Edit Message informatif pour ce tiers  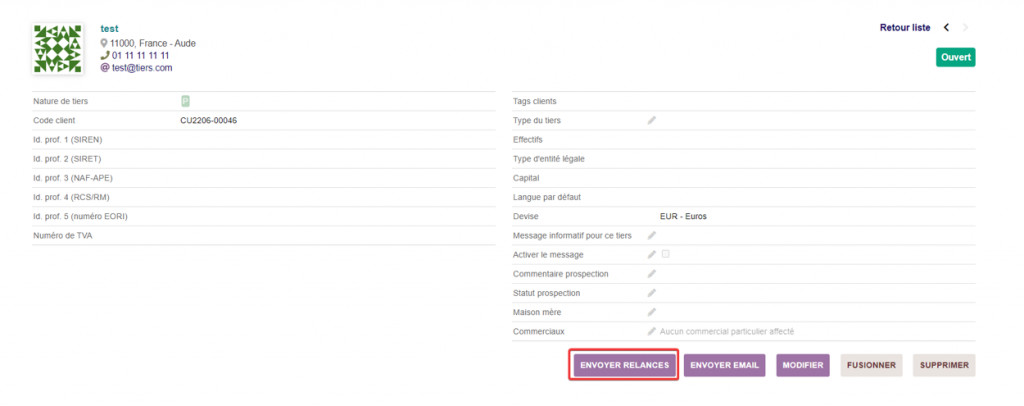[652, 236]
